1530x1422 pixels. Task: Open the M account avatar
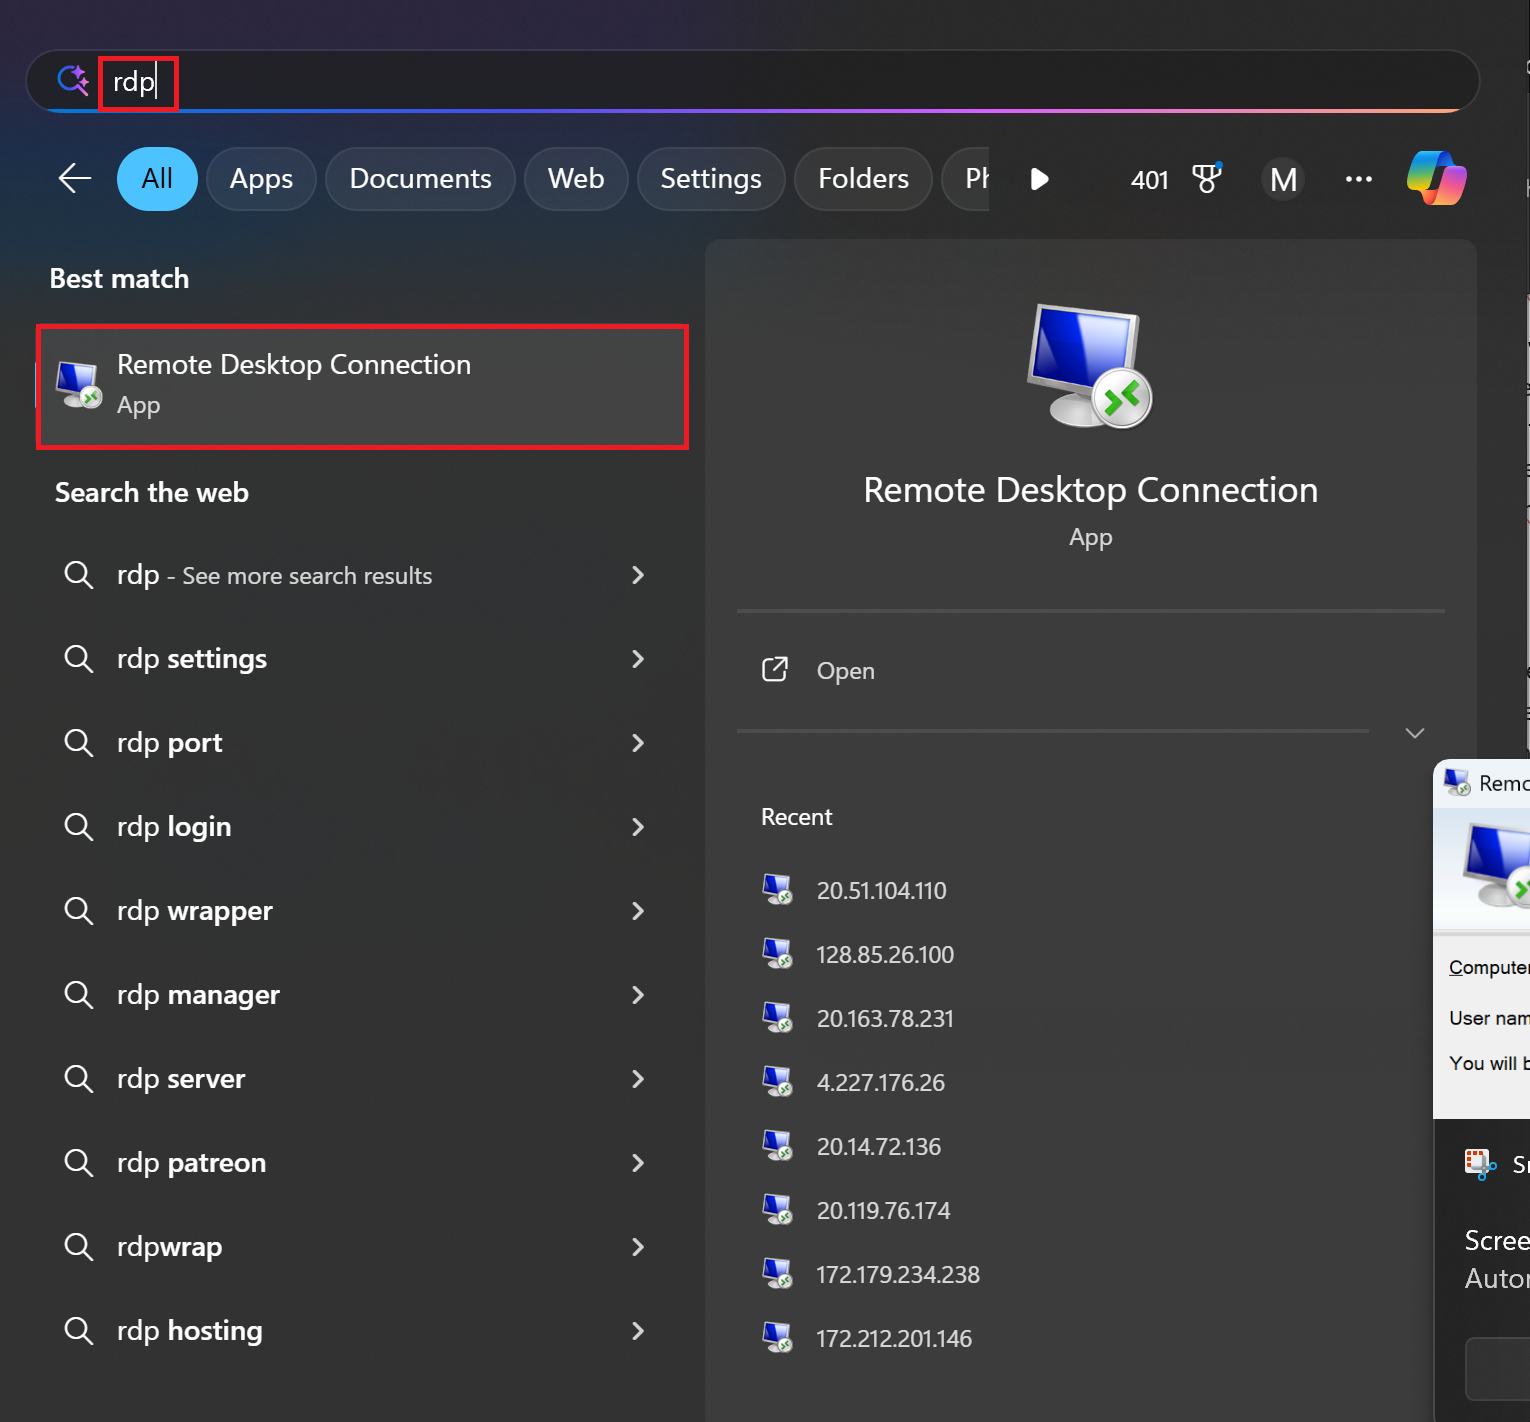1283,179
